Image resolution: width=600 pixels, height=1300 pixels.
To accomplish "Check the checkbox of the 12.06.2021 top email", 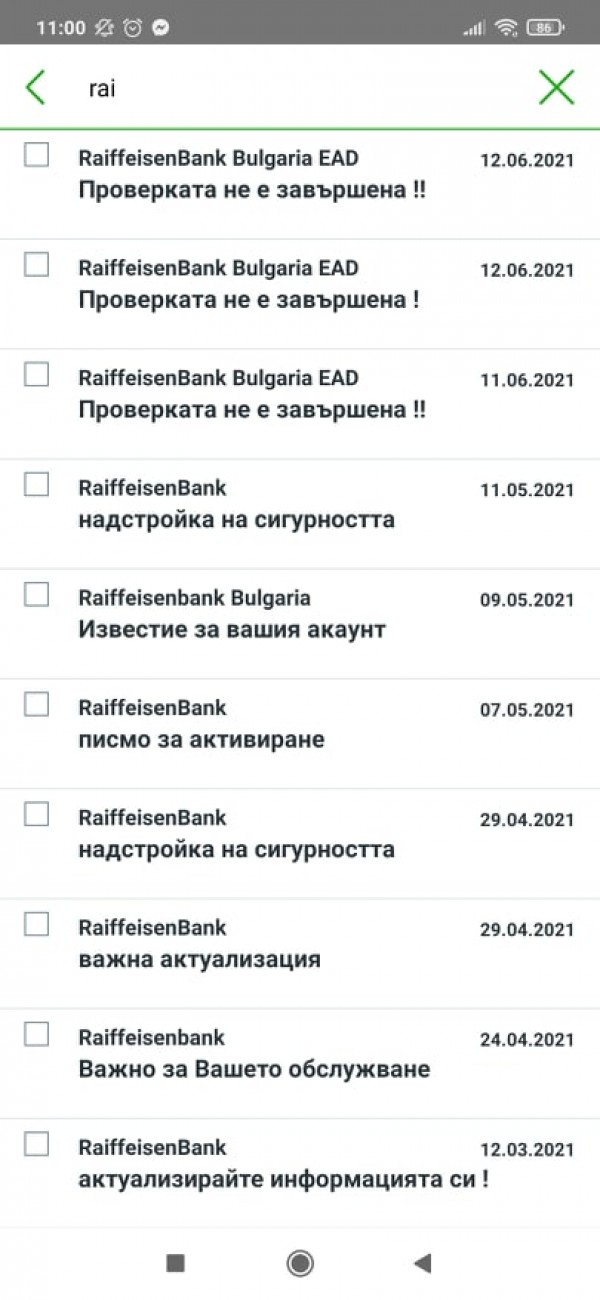I will point(36,153).
